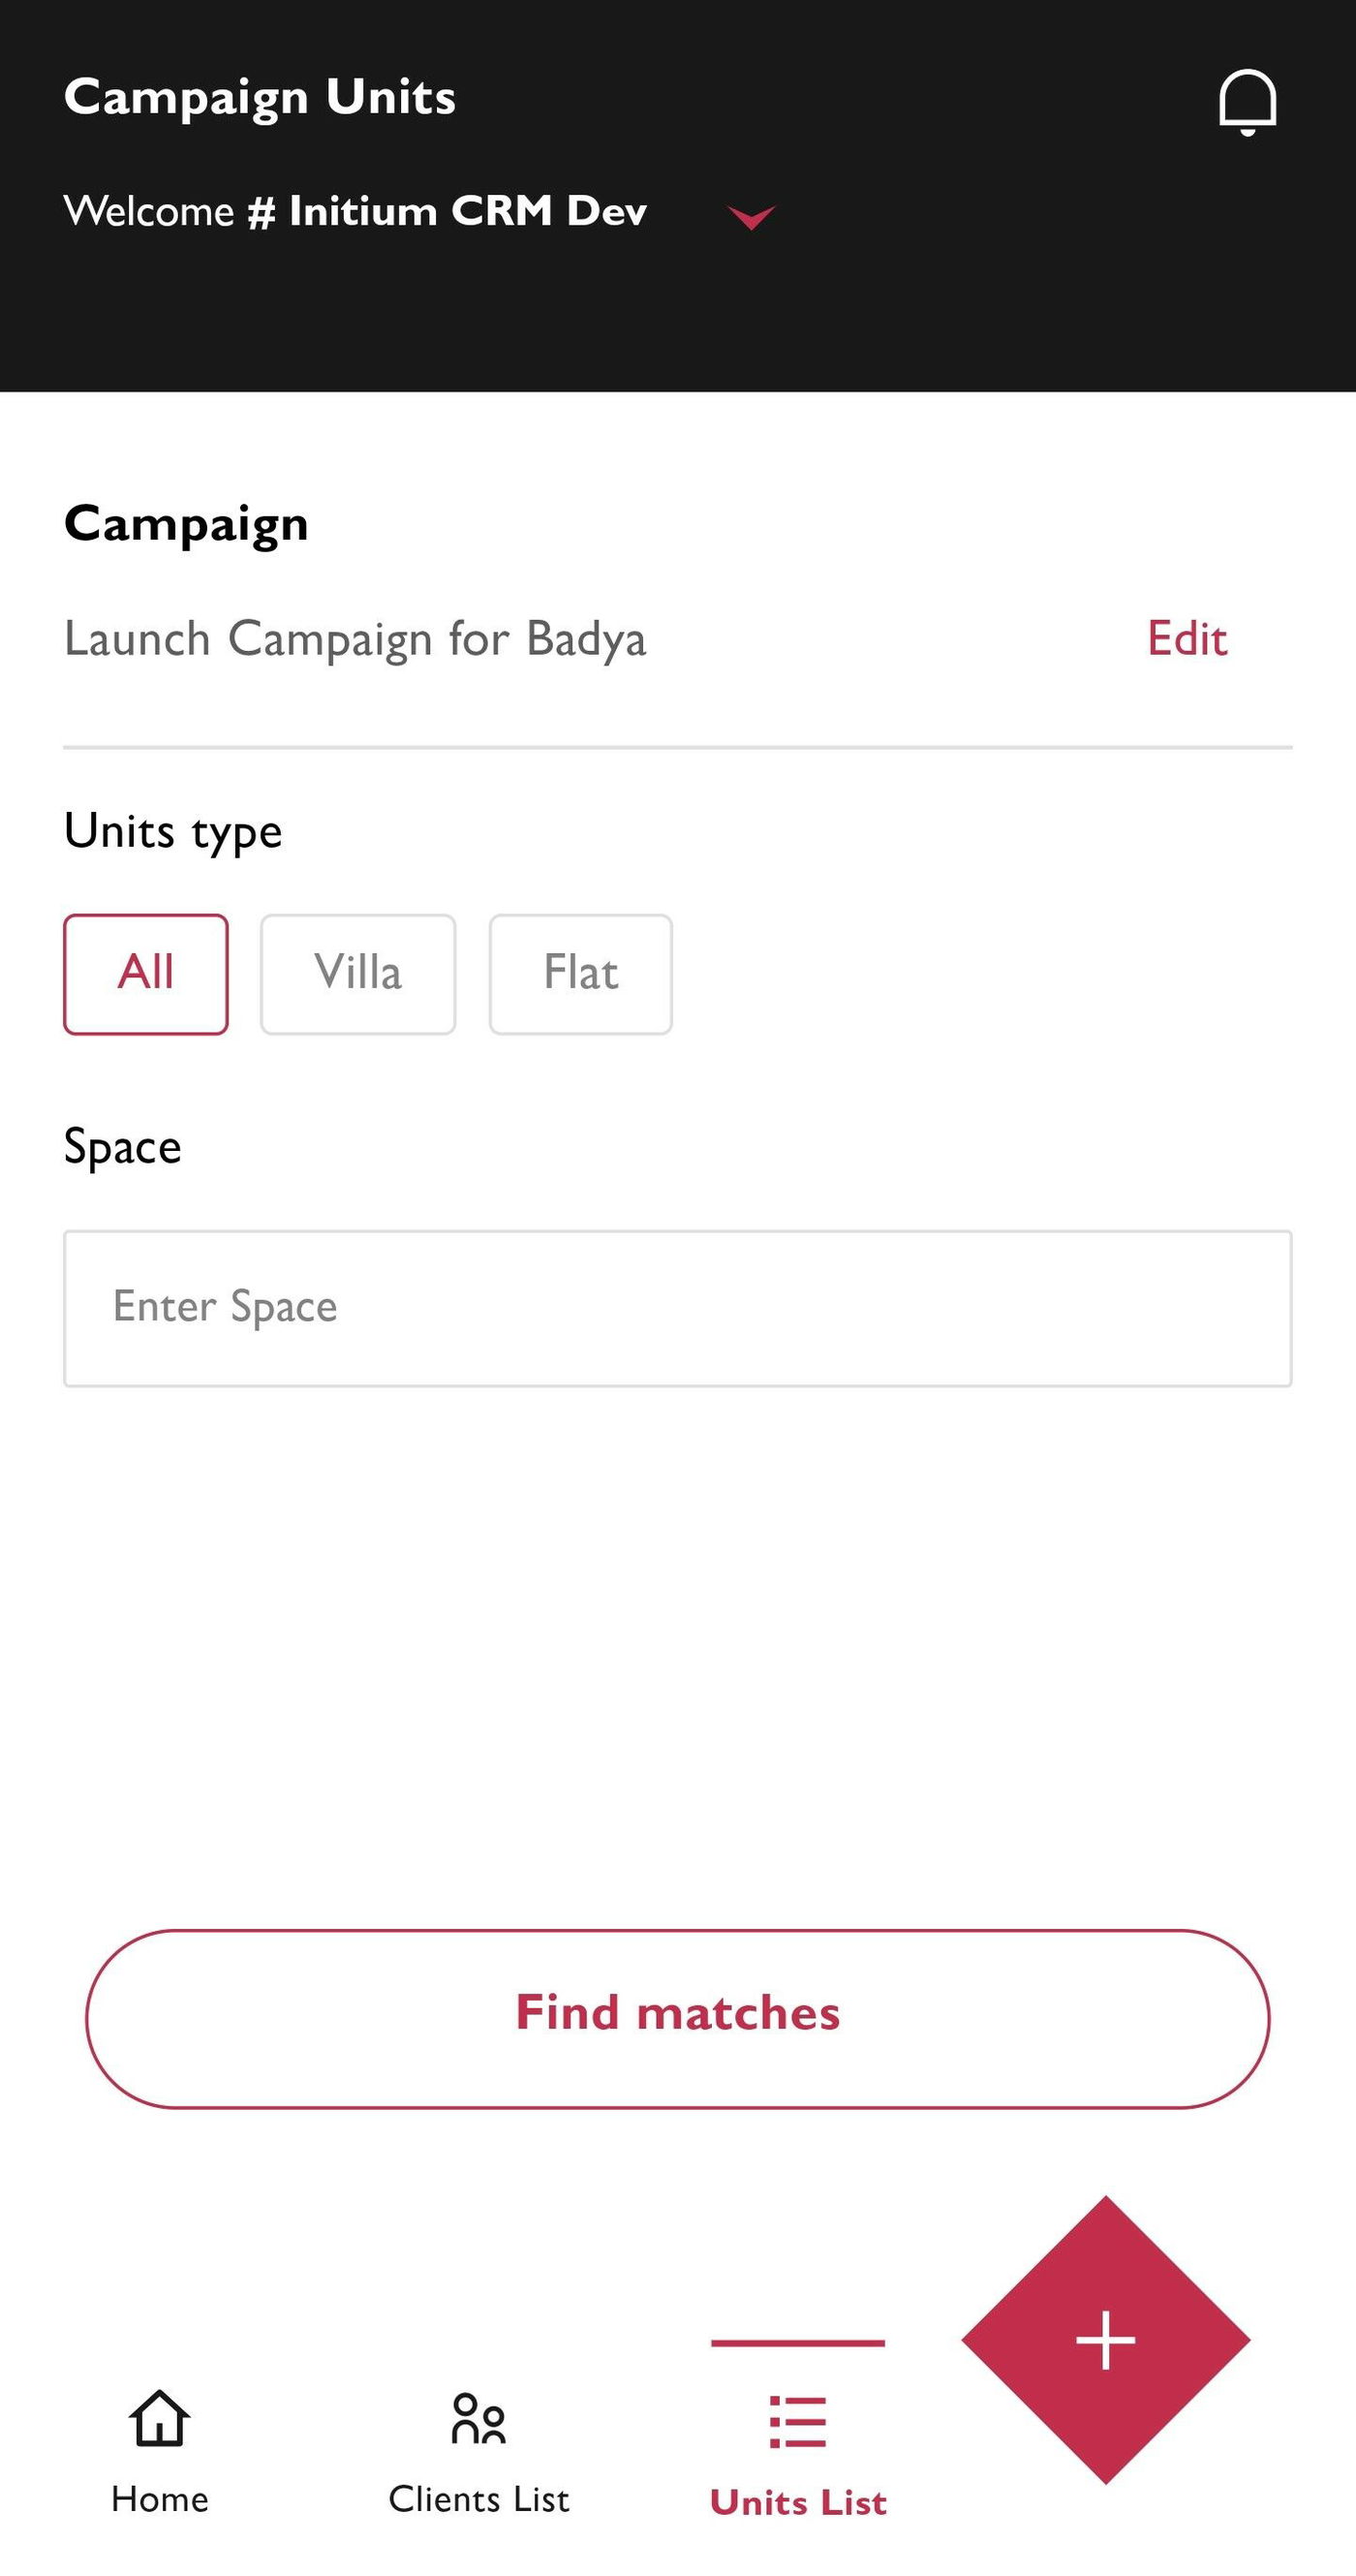Click the Launch Campaign for Badya text
The image size is (1356, 2576).
(x=355, y=639)
